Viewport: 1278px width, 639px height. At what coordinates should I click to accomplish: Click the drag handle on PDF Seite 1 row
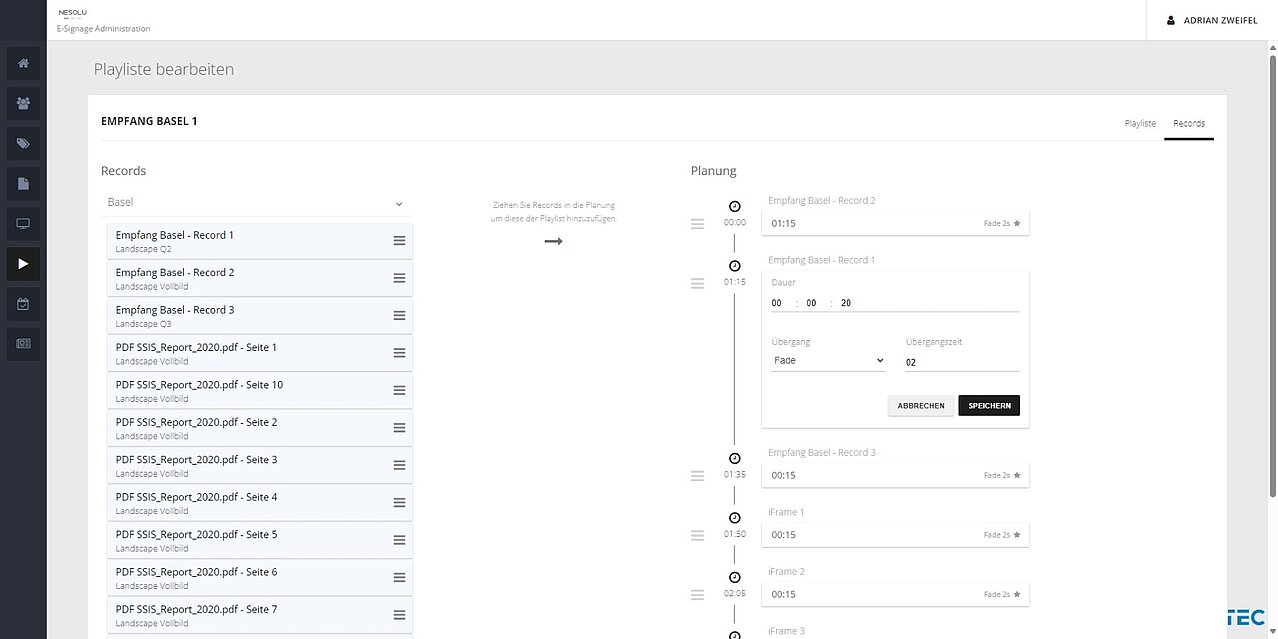point(399,353)
